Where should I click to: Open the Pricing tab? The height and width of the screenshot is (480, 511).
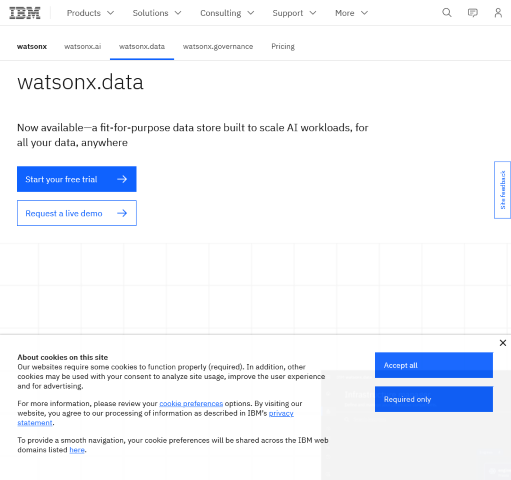coord(283,46)
